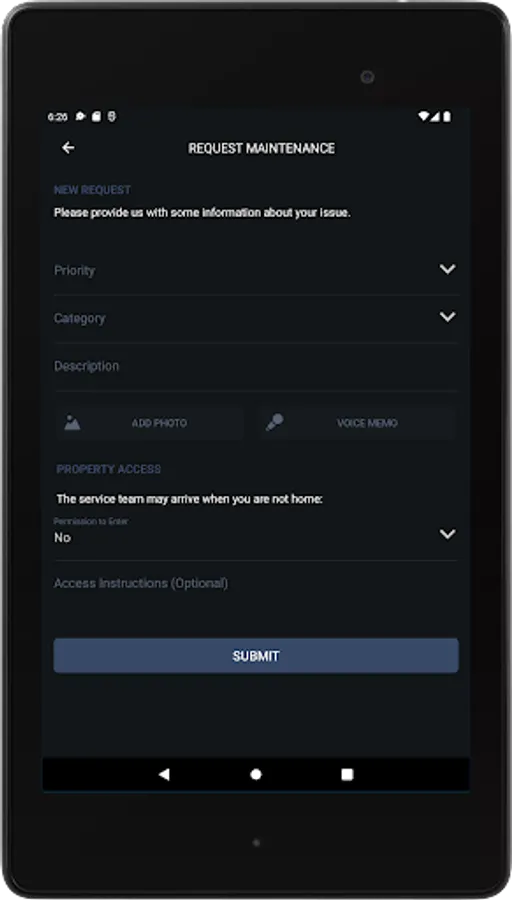Tap the Voice Memo button
The height and width of the screenshot is (900, 512).
tap(357, 423)
